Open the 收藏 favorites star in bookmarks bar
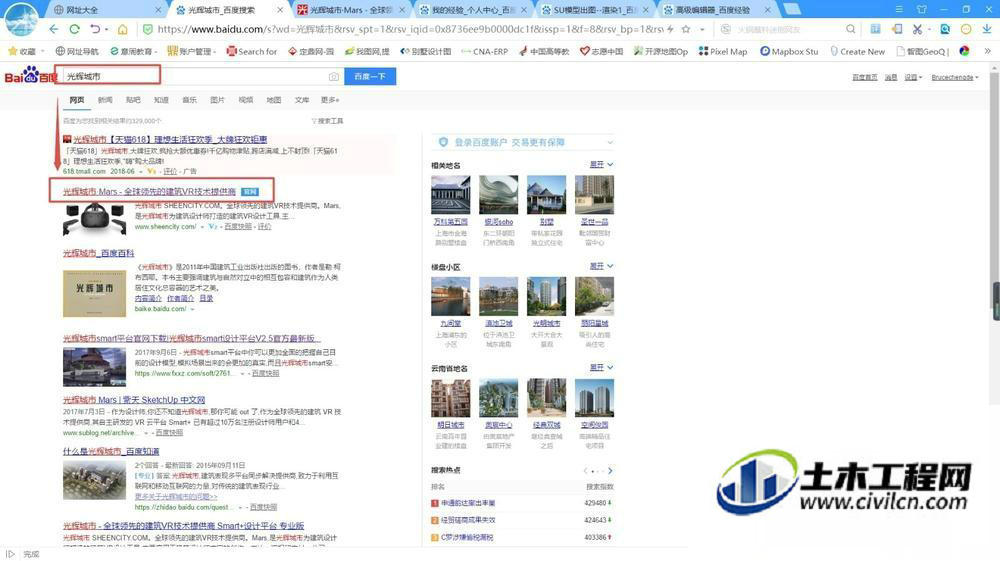This screenshot has width=1000, height=561. [x=22, y=52]
